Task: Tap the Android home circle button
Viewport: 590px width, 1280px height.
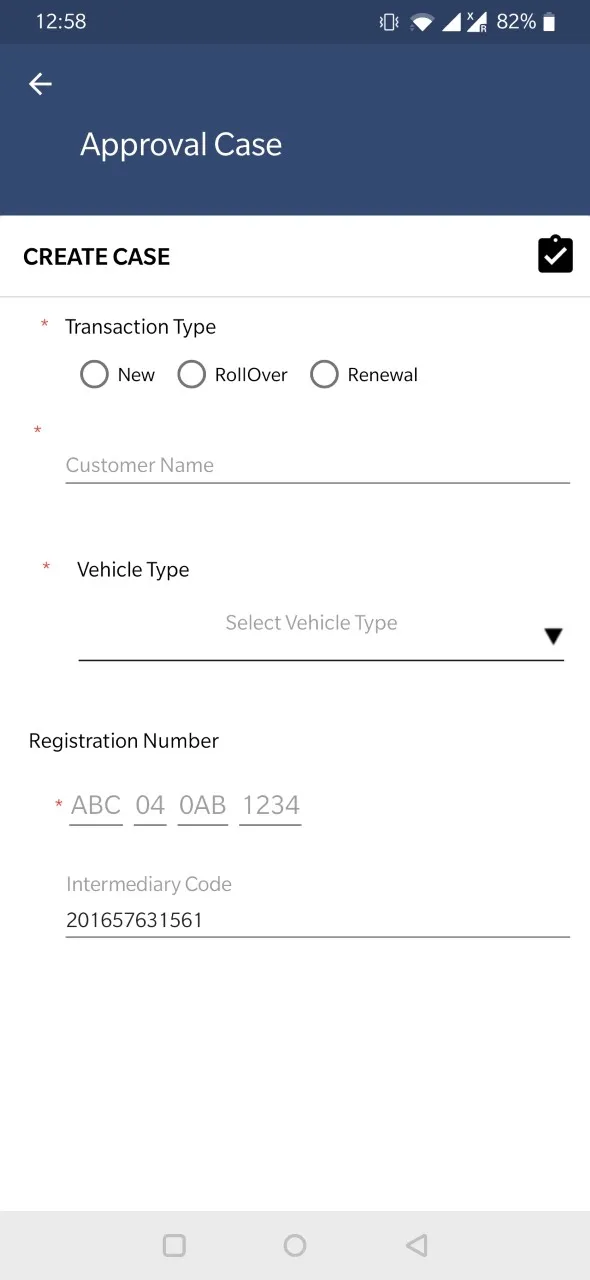Action: click(295, 1245)
